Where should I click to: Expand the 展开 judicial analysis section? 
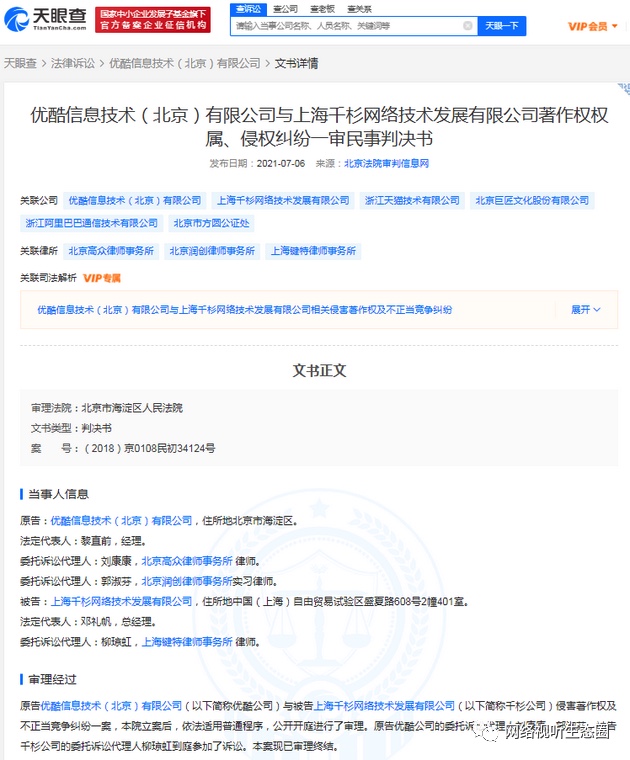585,310
